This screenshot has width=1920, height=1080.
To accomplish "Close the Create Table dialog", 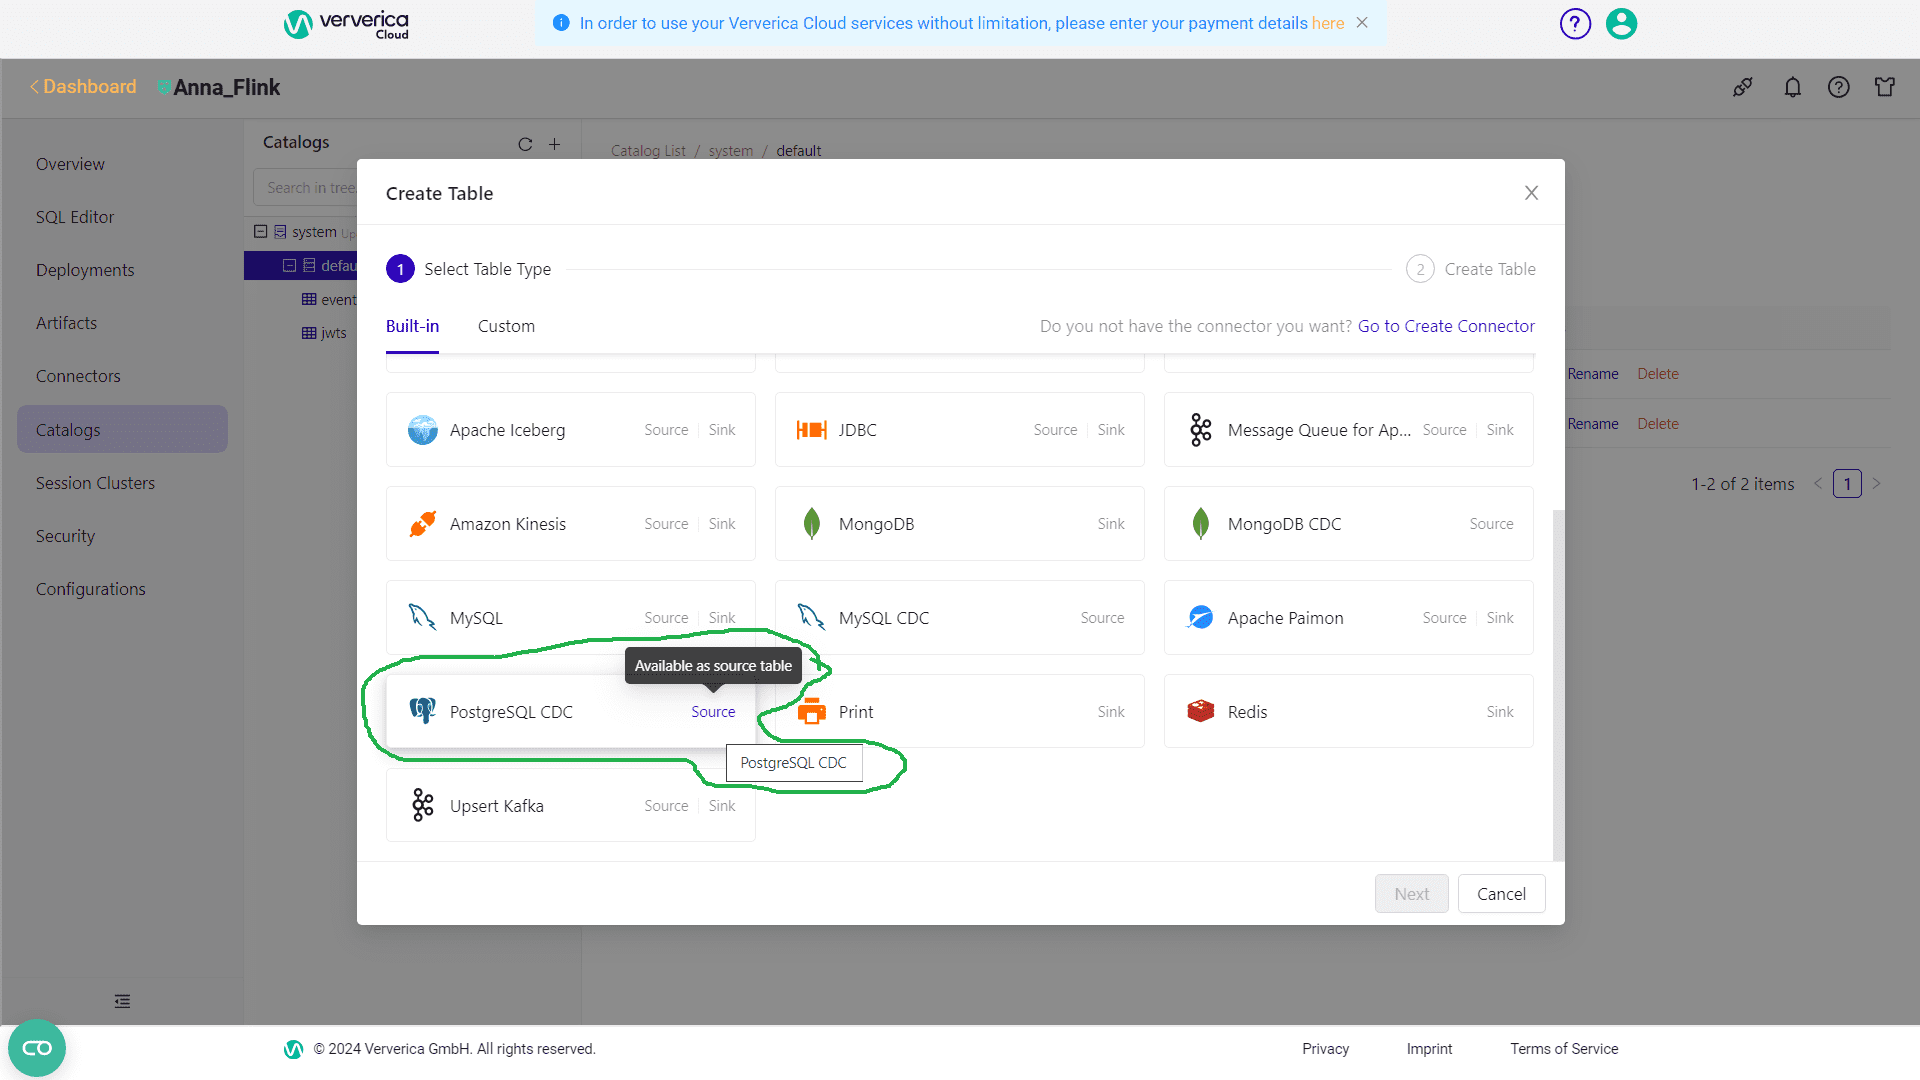I will coord(1531,193).
